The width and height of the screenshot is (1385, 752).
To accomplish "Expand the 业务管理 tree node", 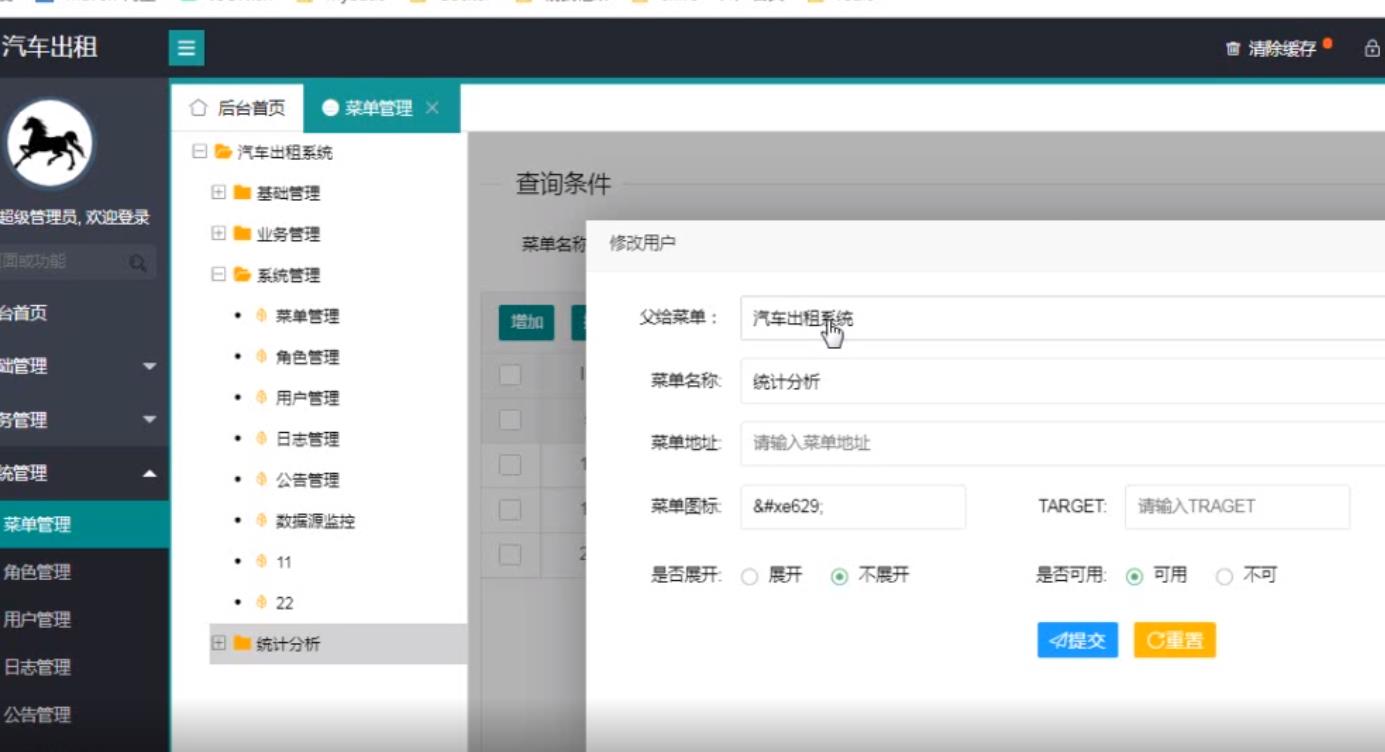I will (218, 233).
